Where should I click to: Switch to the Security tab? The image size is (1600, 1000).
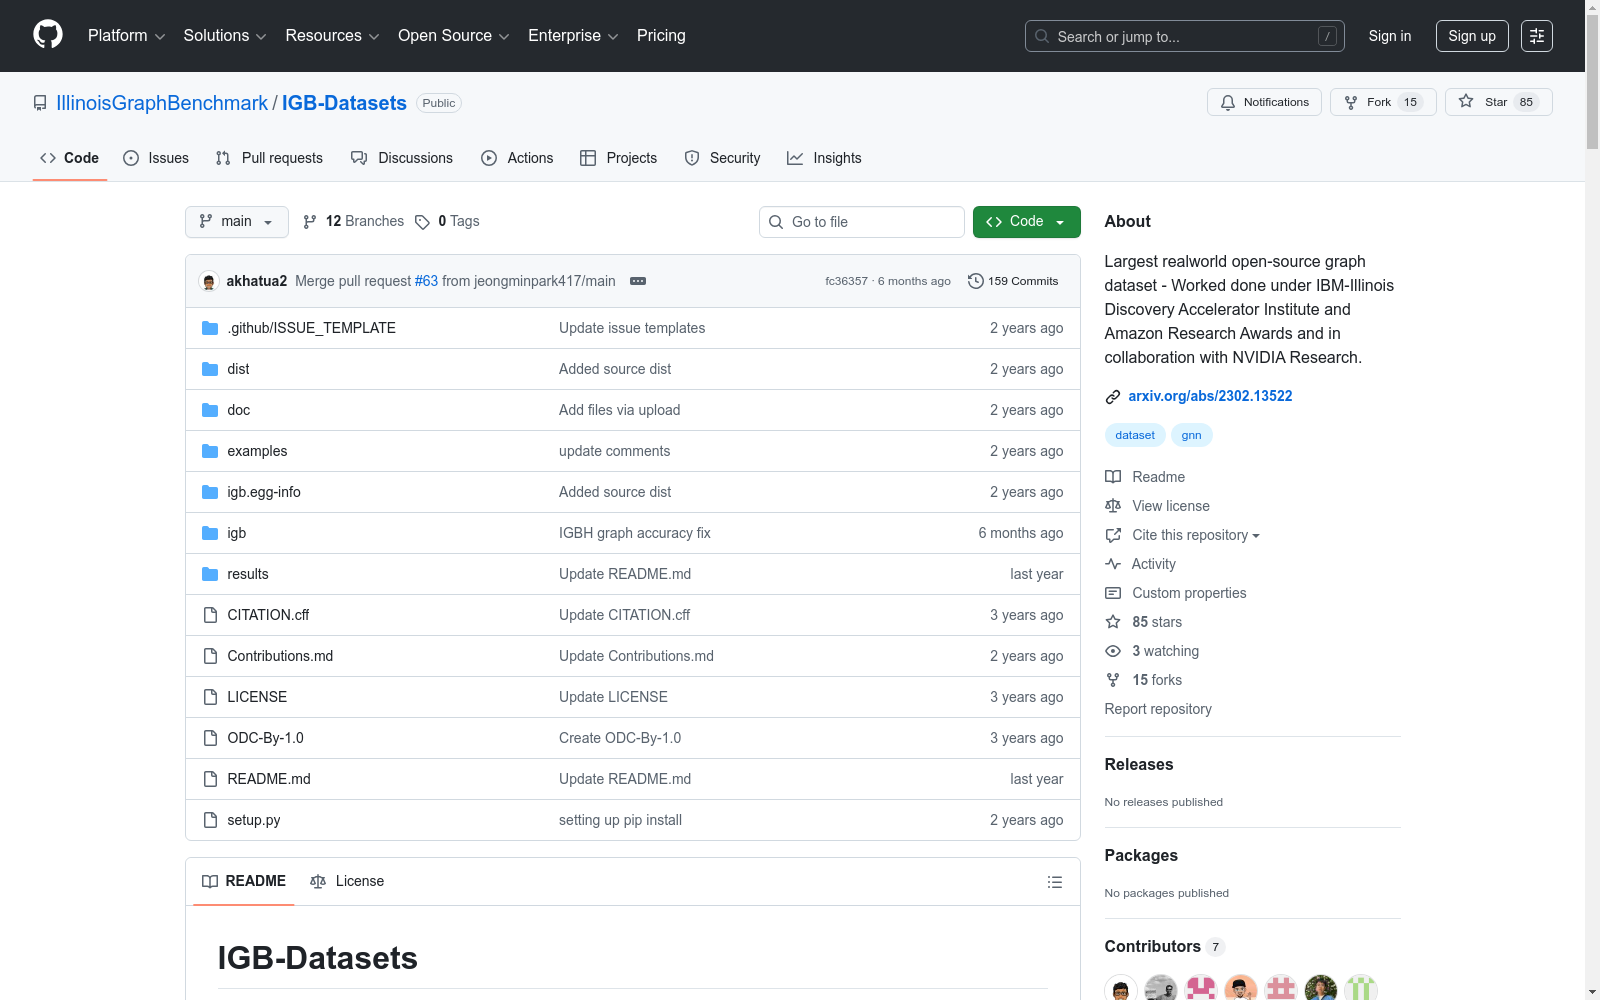[x=722, y=158]
